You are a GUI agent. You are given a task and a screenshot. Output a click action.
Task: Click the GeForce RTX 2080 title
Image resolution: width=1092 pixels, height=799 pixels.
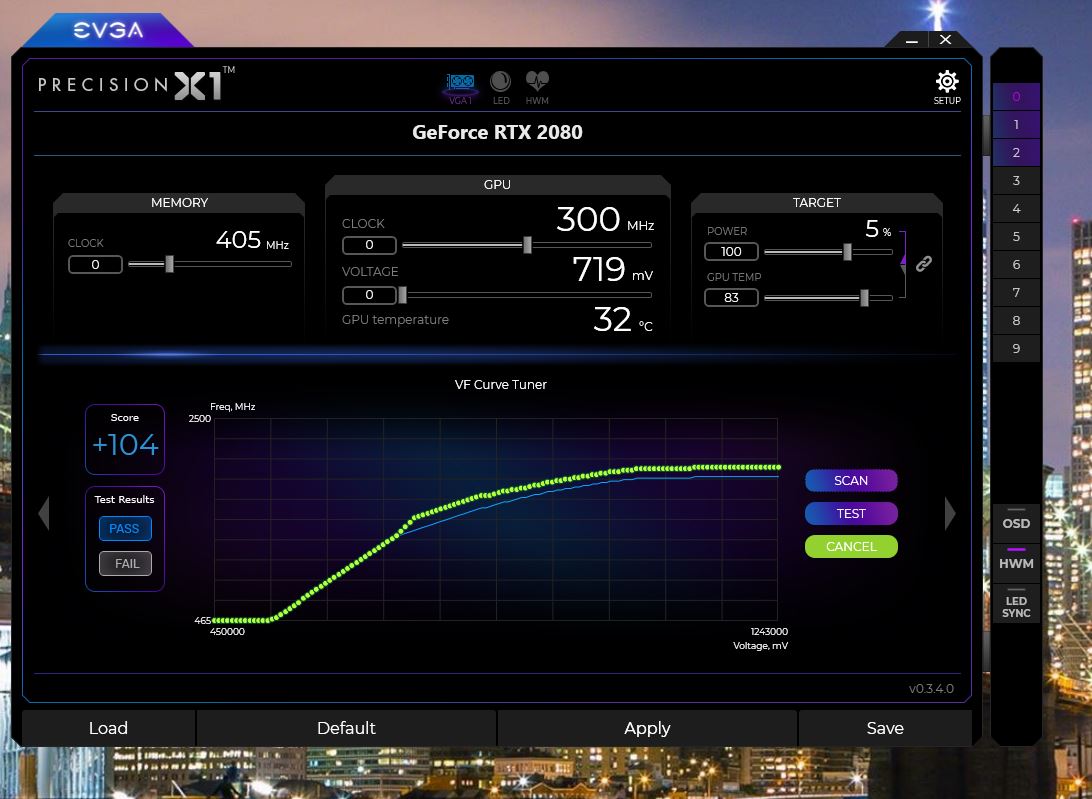tap(497, 132)
